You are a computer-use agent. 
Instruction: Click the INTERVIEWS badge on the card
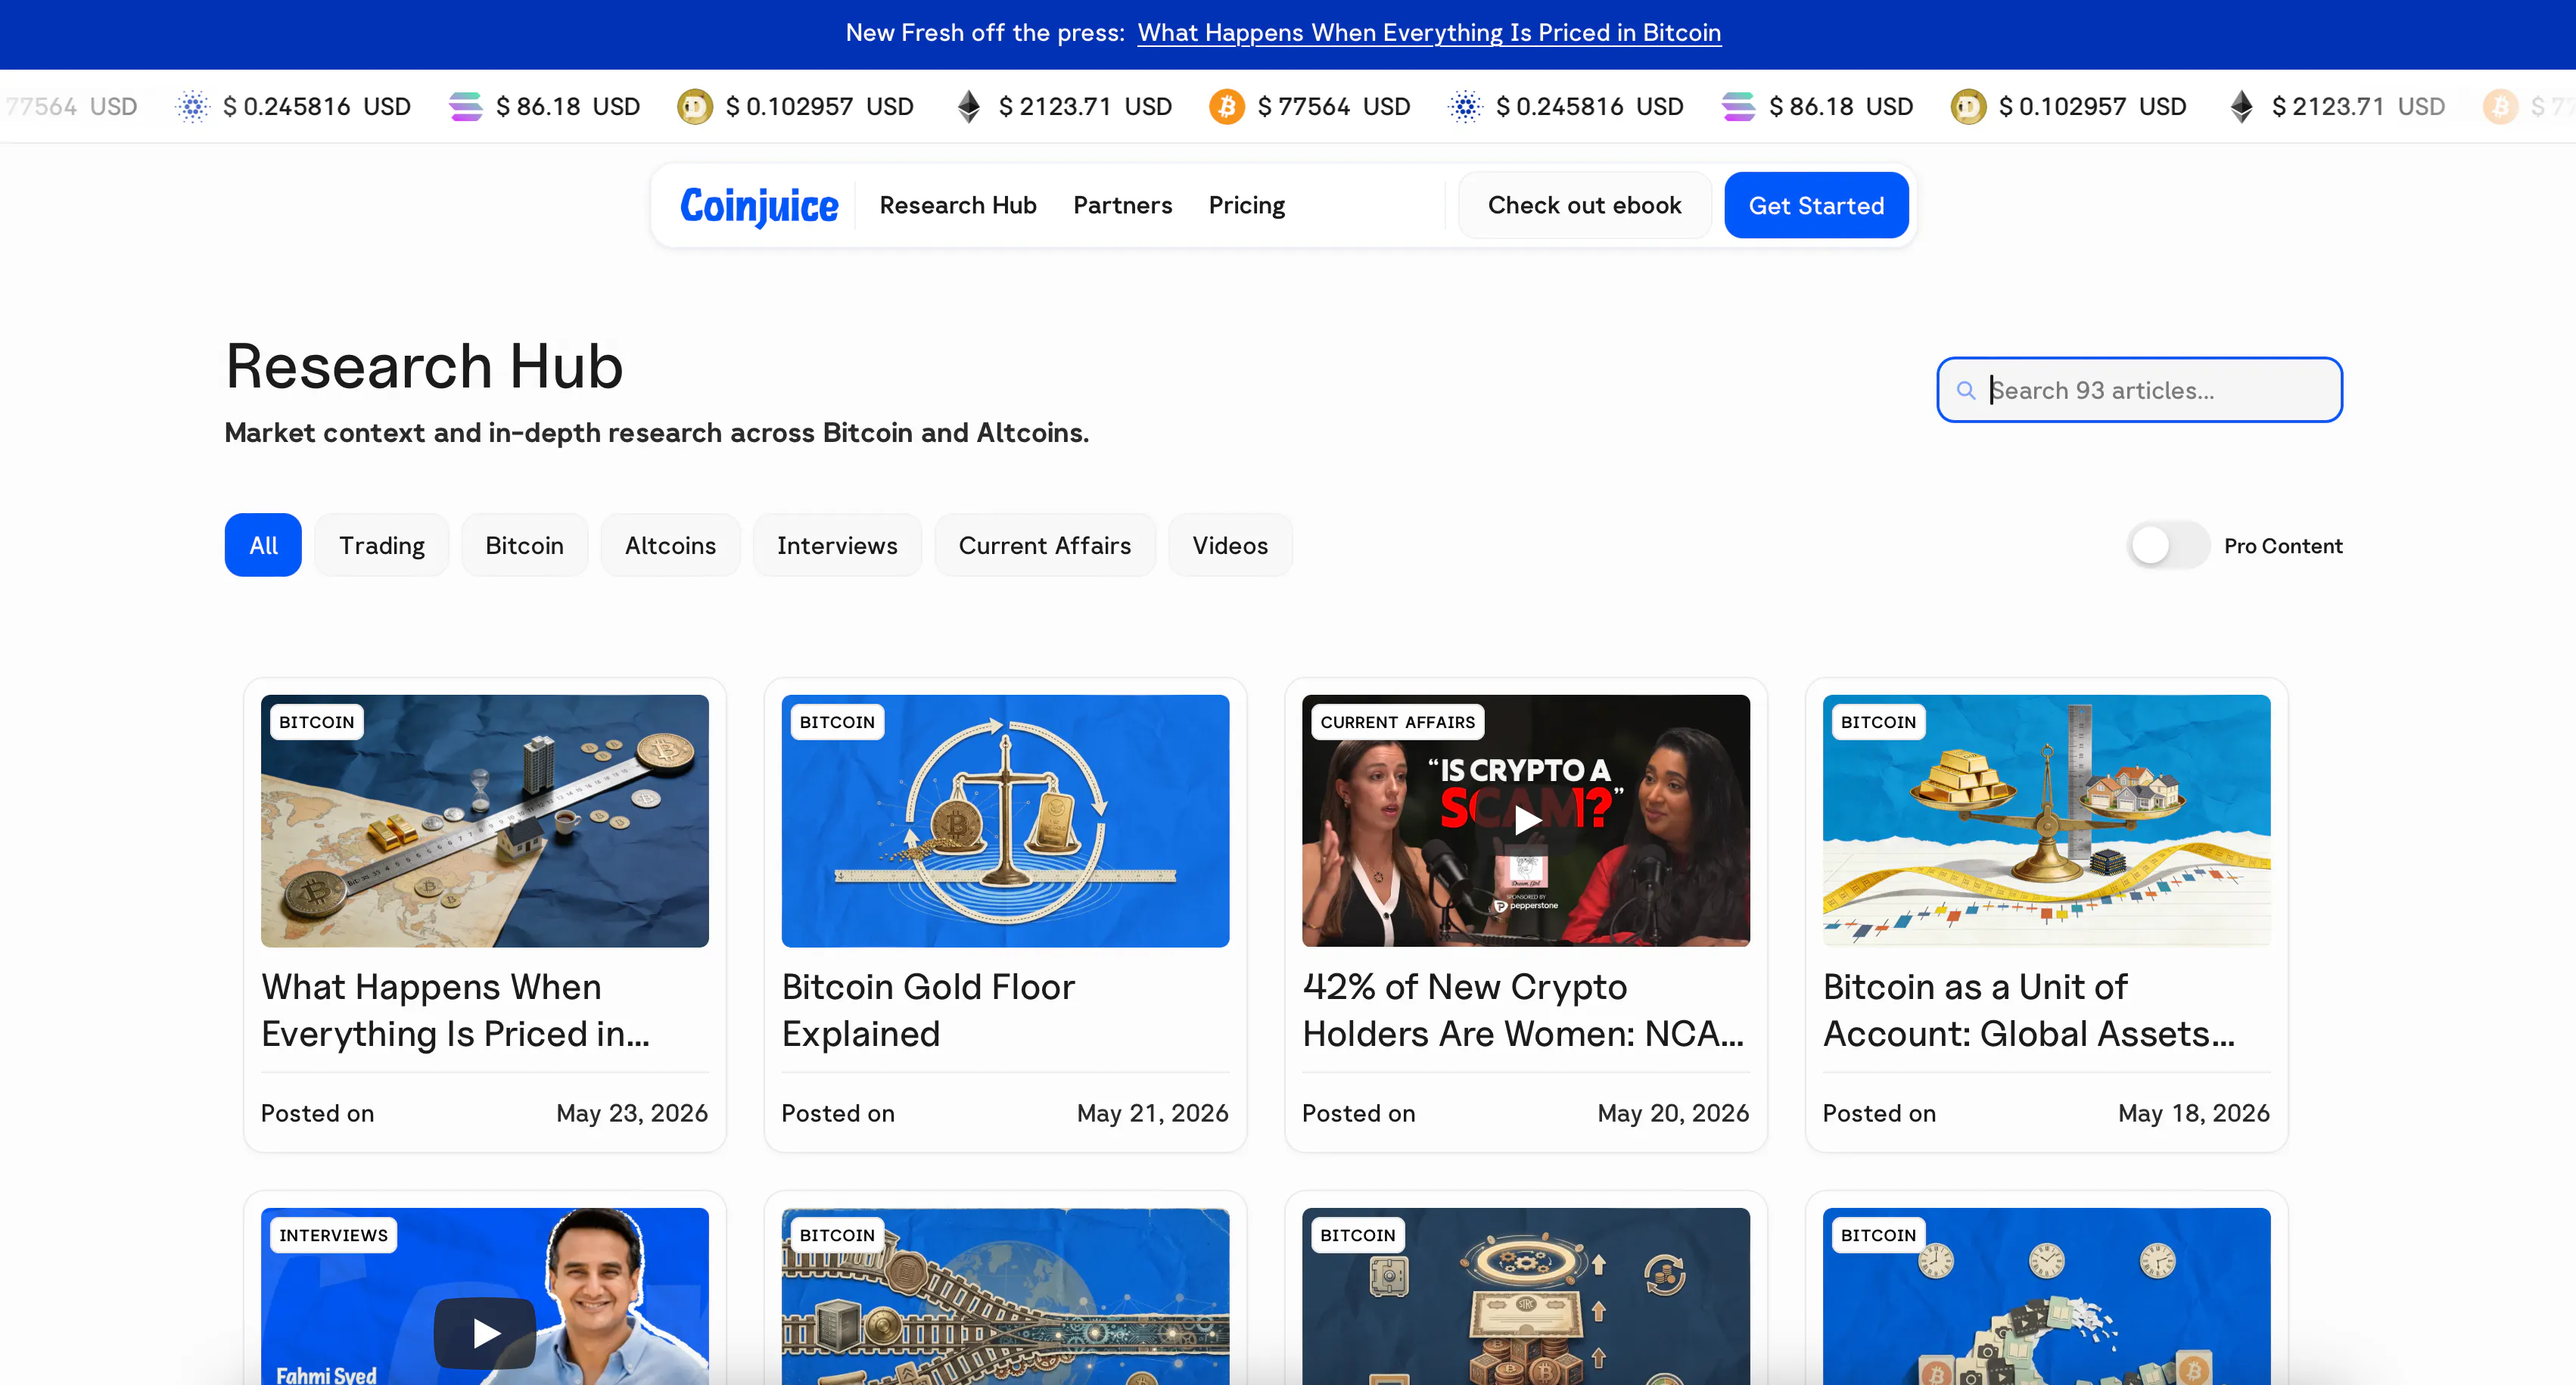(x=333, y=1235)
